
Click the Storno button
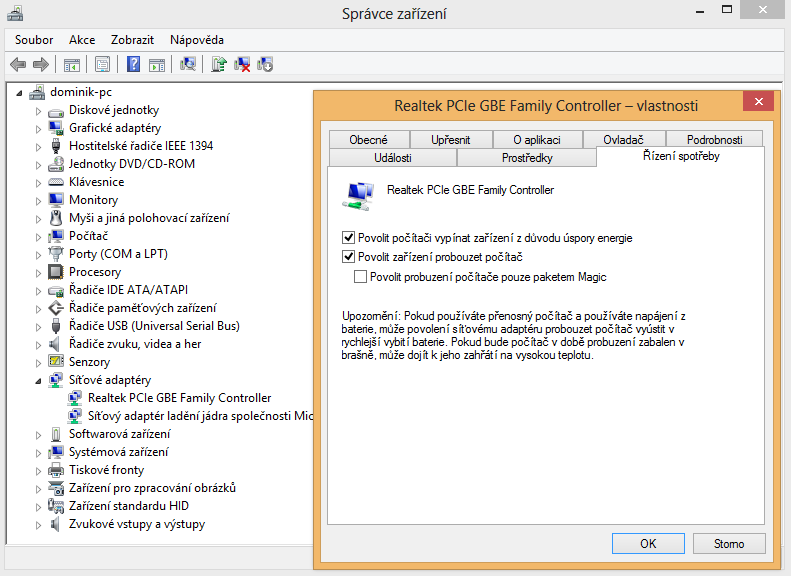pos(729,544)
